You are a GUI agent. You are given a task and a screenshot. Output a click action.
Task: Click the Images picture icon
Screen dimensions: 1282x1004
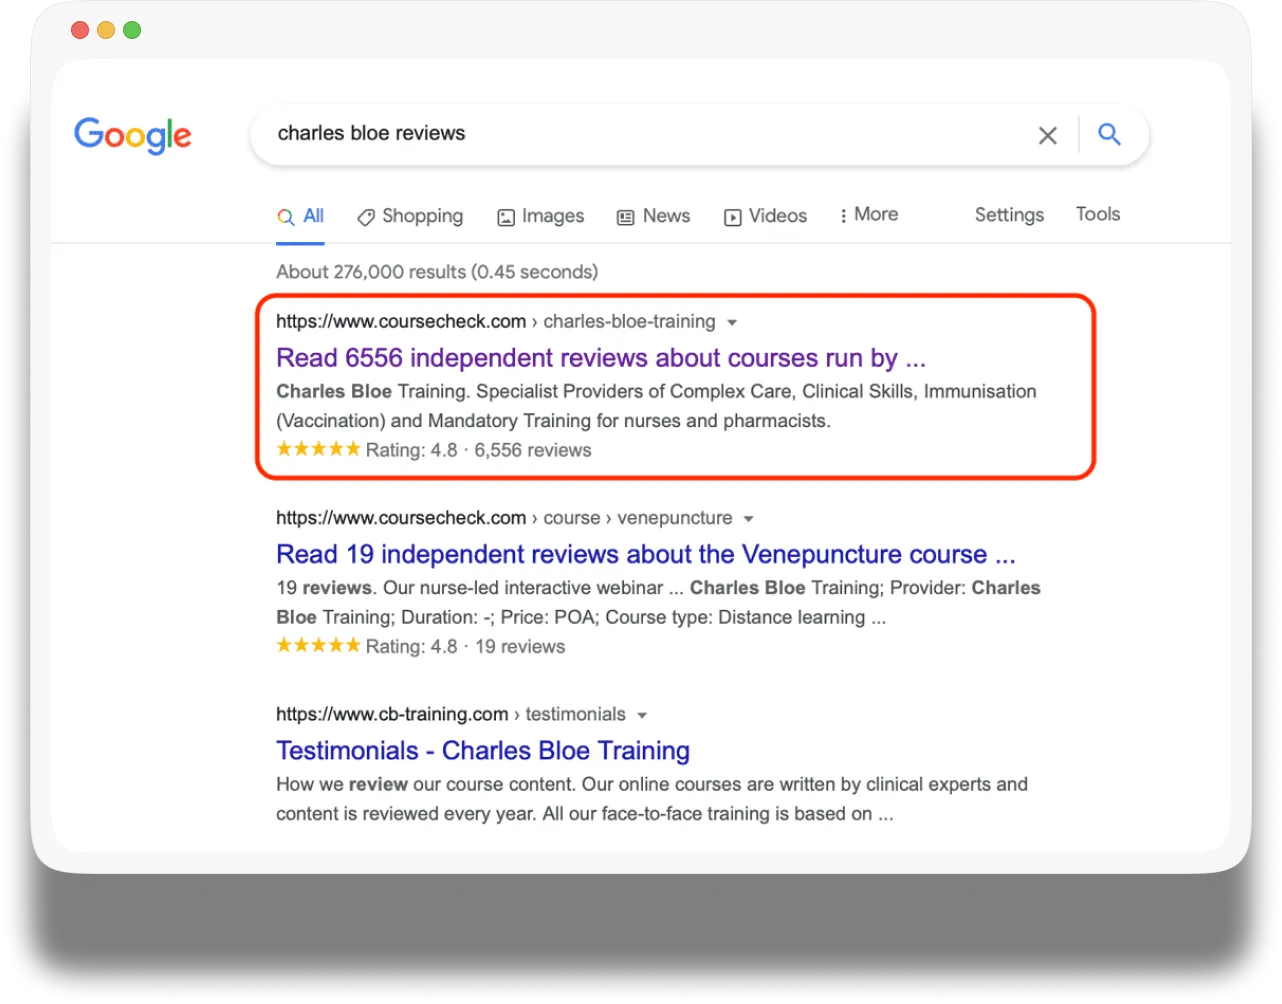[506, 217]
